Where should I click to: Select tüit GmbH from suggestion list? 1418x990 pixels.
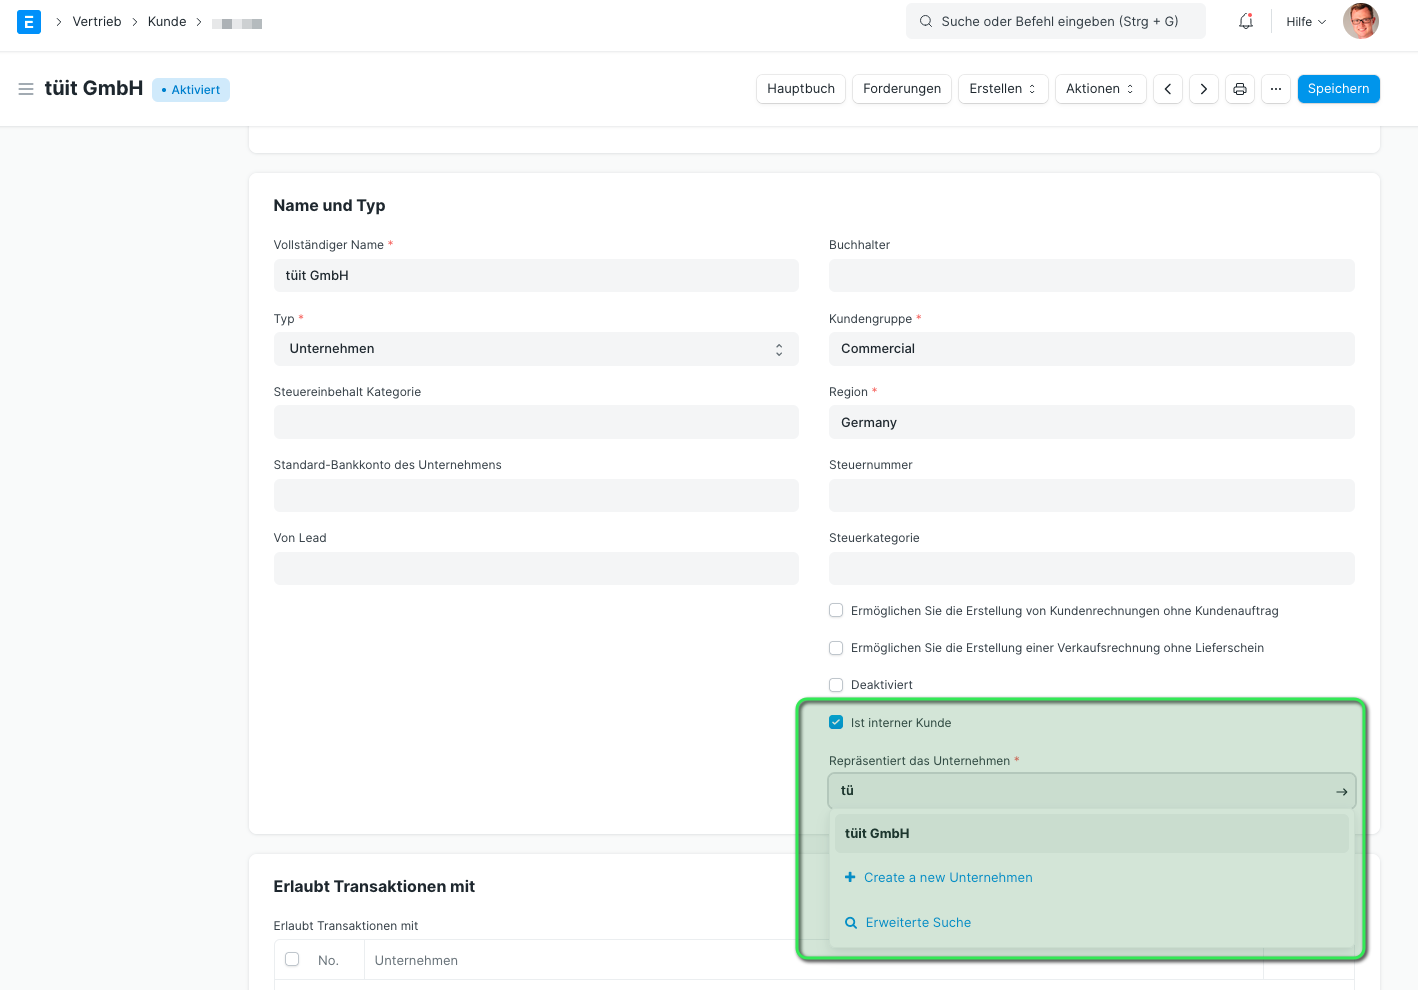(x=1092, y=833)
